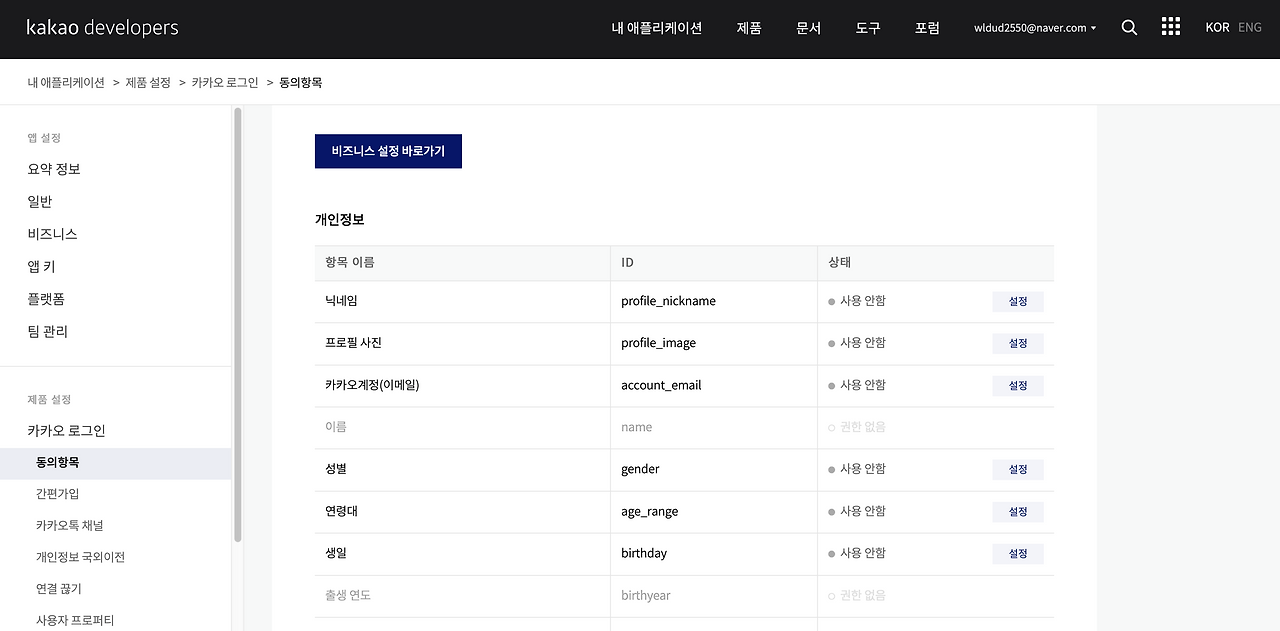Open 포럼 menu in top navigation
The width and height of the screenshot is (1280, 631).
927,28
